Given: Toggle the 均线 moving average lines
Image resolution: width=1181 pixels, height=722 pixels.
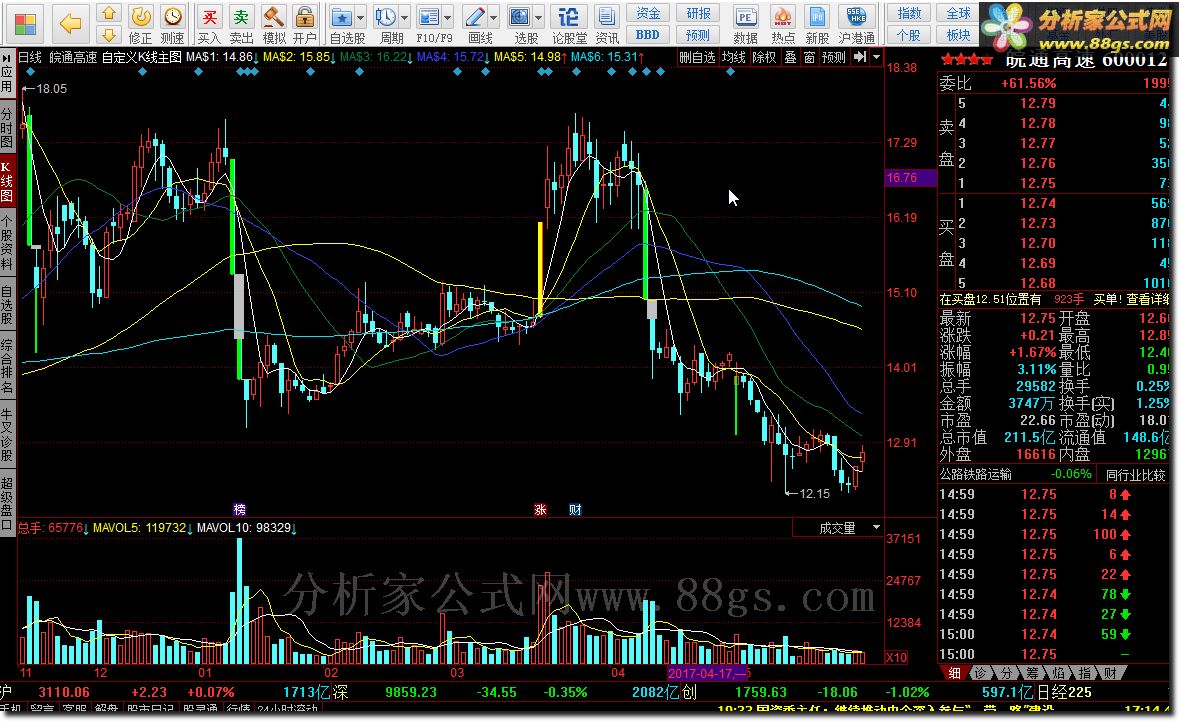Looking at the screenshot, I should tap(734, 57).
